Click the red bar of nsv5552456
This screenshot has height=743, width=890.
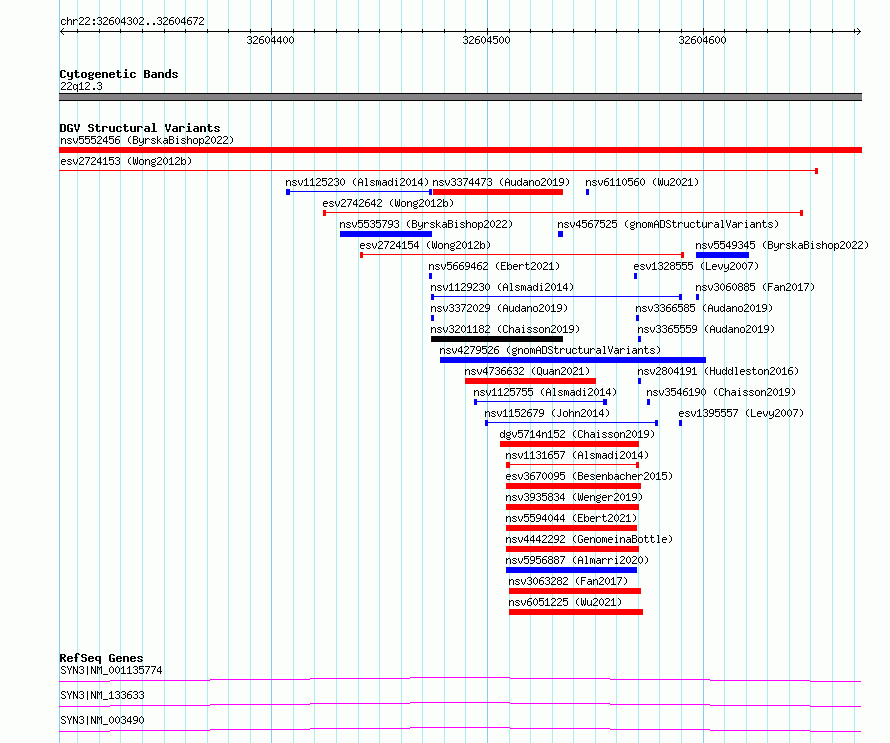coord(460,150)
